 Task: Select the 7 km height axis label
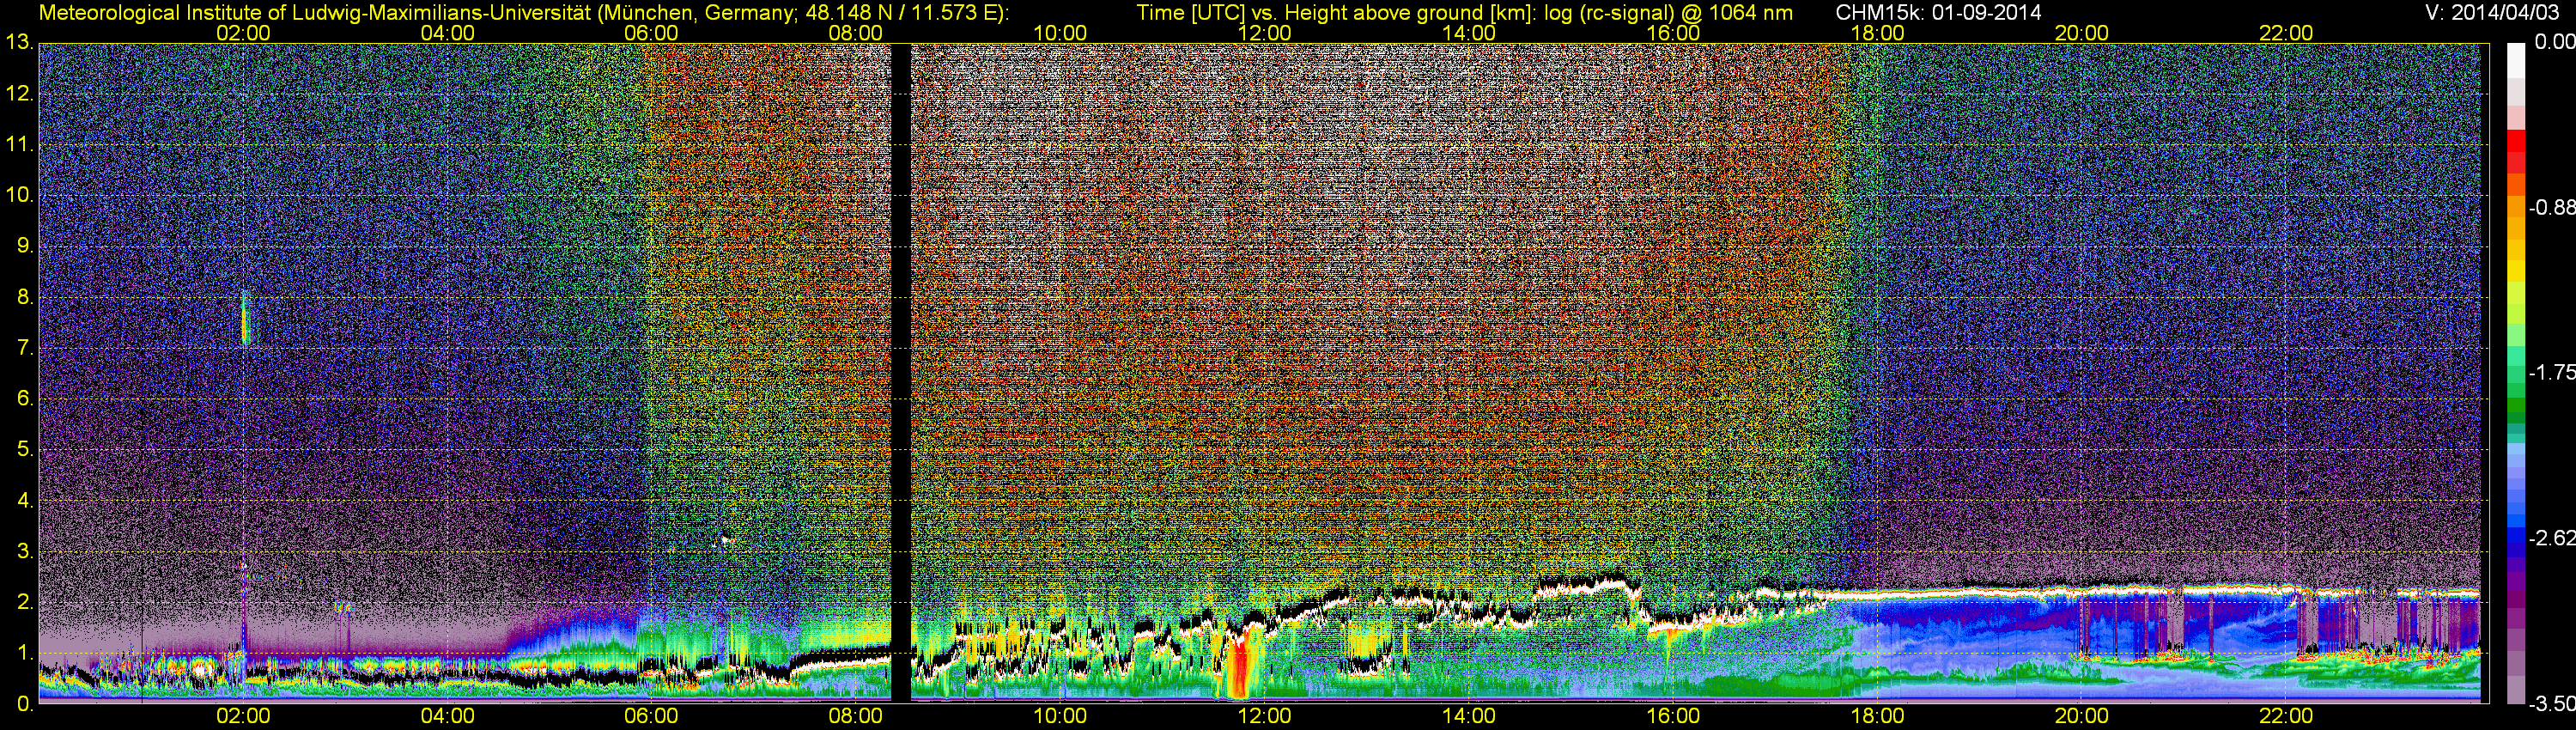click(x=24, y=348)
